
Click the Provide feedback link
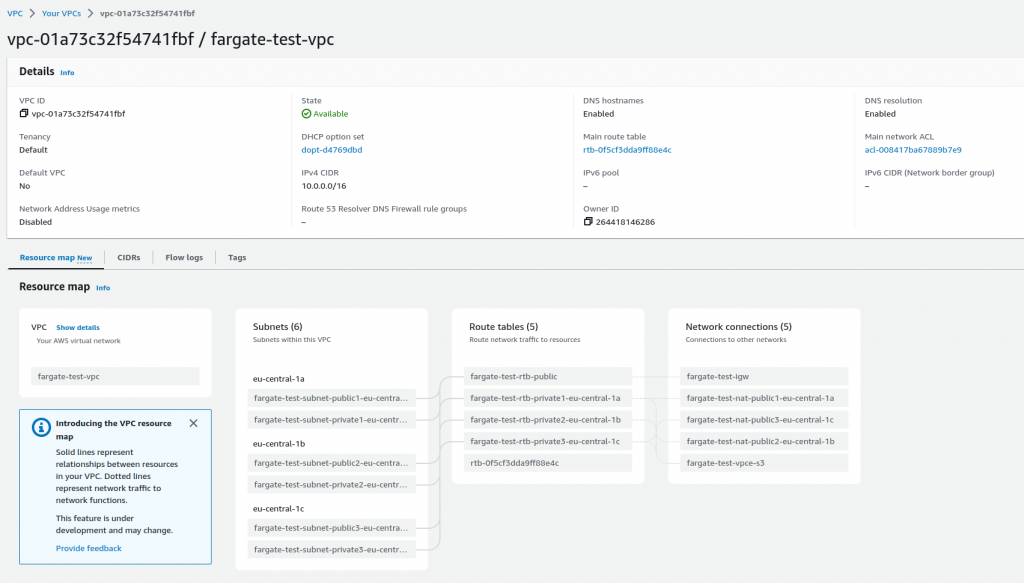tap(88, 547)
